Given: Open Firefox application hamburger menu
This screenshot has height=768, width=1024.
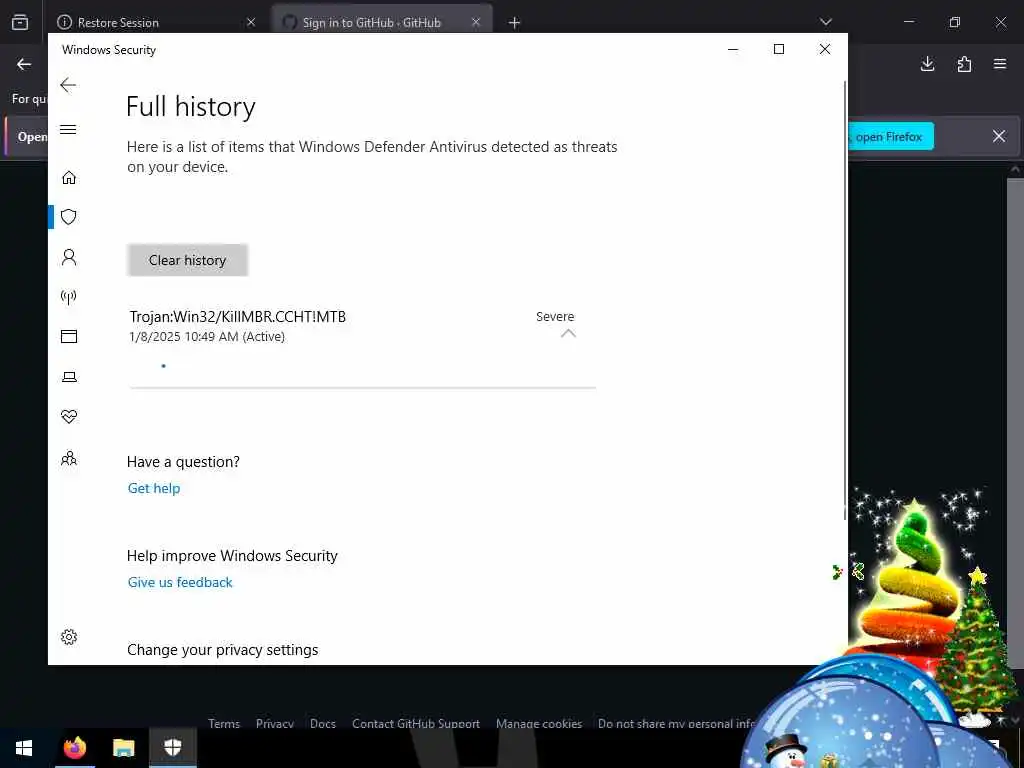Looking at the screenshot, I should tap(1000, 64).
